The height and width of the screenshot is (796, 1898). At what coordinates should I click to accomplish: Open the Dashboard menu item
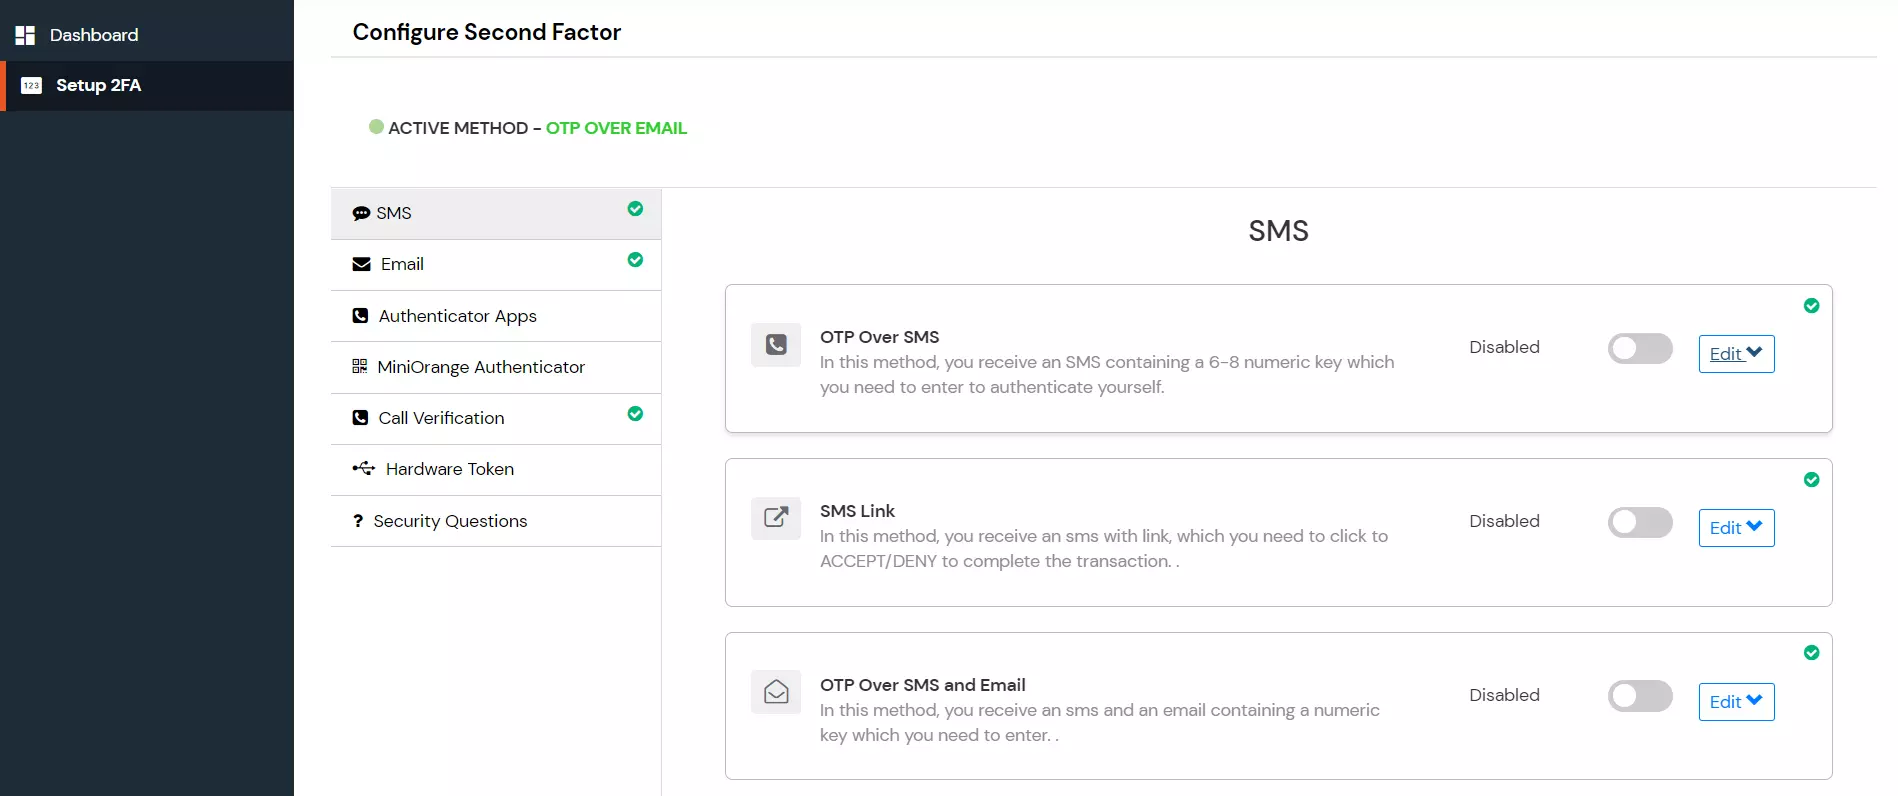click(x=94, y=35)
